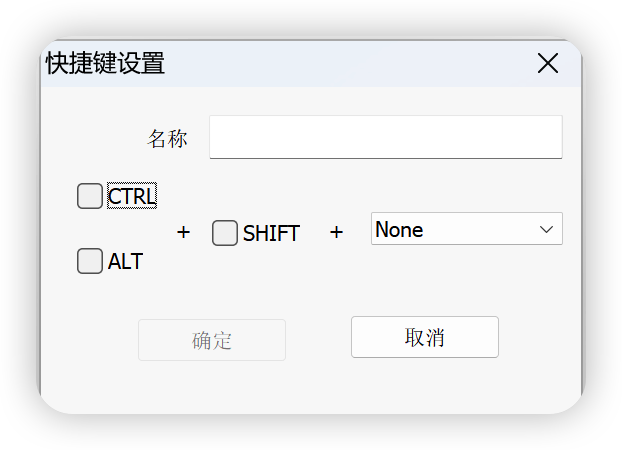Click the 名称 field label
The image size is (622, 450).
167,138
